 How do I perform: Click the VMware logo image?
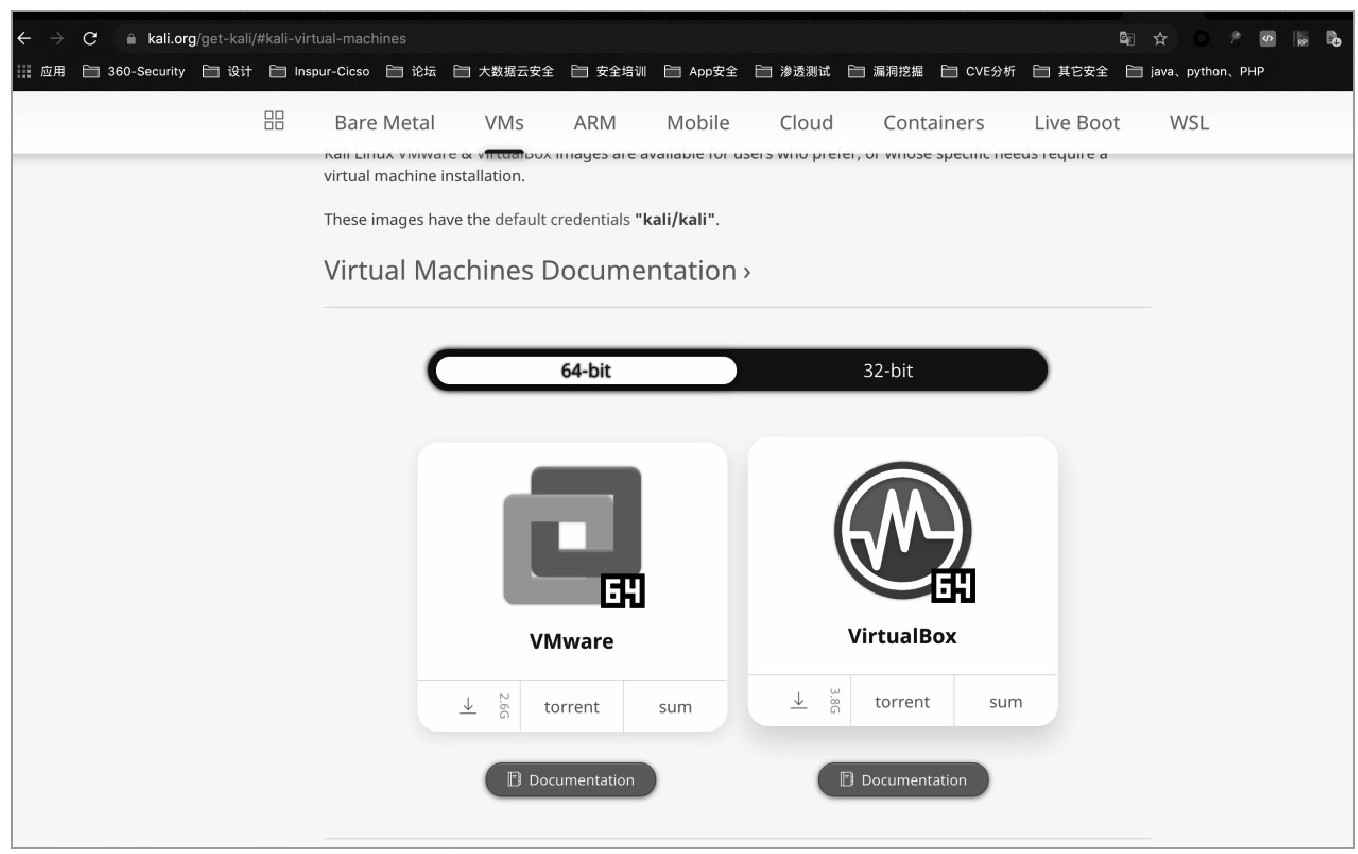tap(573, 536)
